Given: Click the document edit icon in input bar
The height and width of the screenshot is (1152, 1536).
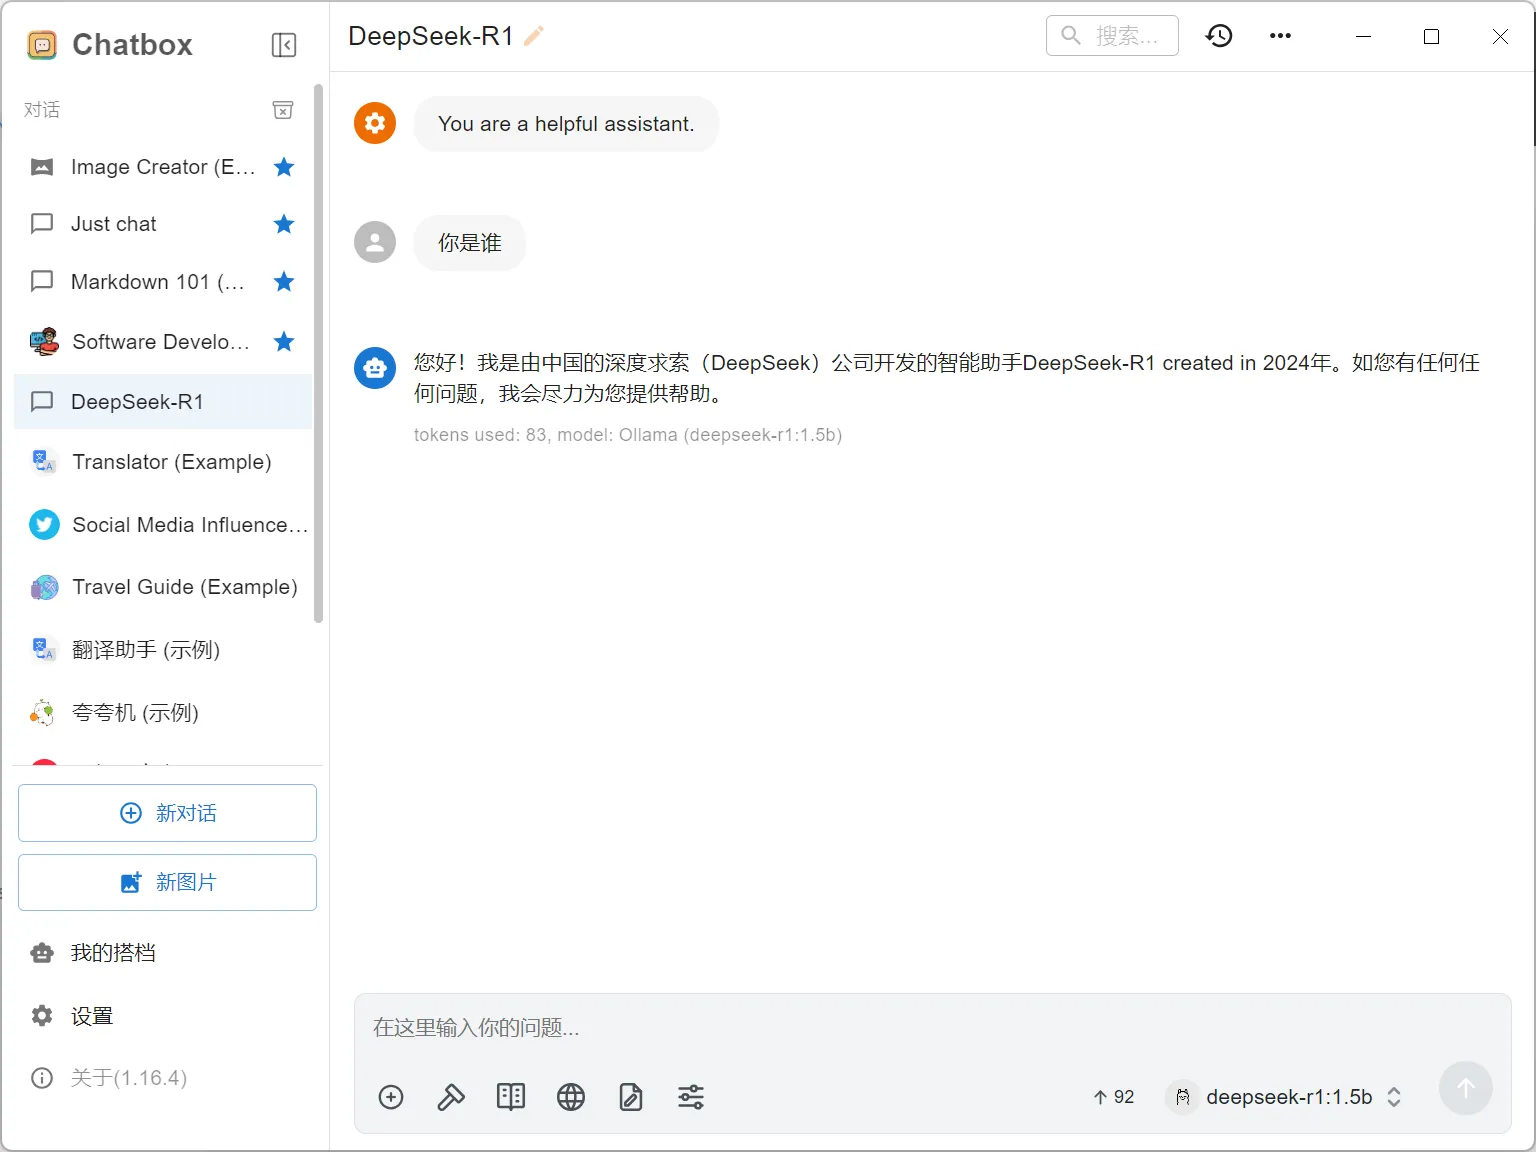Looking at the screenshot, I should [x=631, y=1097].
